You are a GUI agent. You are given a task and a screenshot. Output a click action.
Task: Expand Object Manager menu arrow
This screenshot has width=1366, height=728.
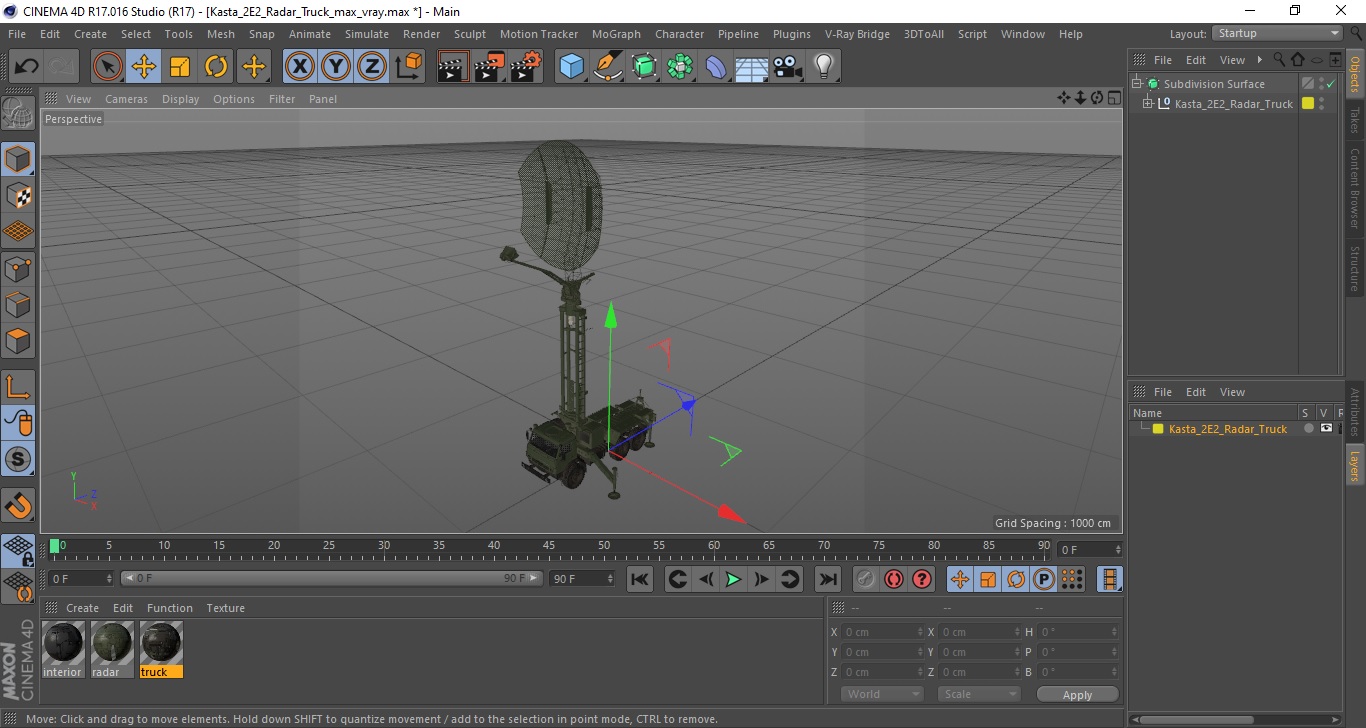[1260, 60]
